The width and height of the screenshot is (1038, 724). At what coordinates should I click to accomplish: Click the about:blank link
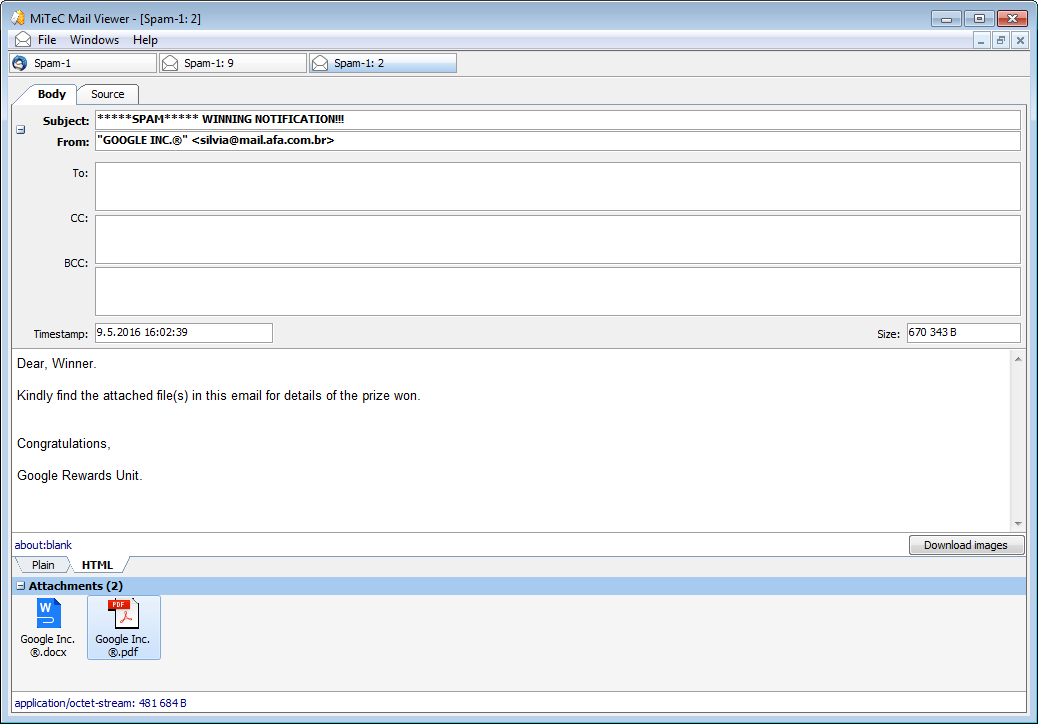(x=43, y=545)
